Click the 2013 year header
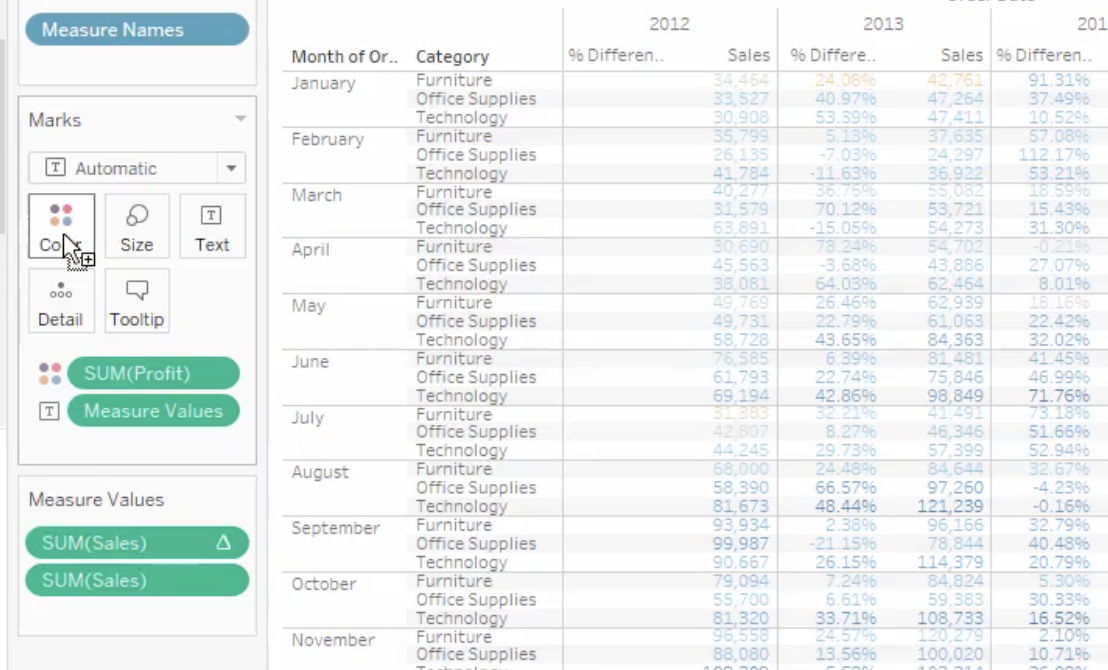Viewport: 1108px width, 670px height. click(883, 24)
